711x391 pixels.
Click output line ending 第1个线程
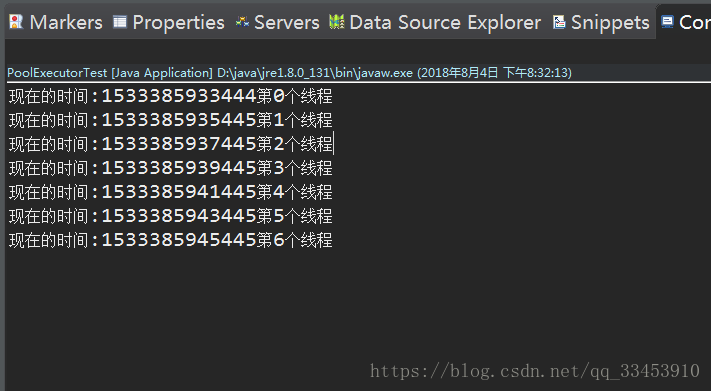pyautogui.click(x=170, y=120)
